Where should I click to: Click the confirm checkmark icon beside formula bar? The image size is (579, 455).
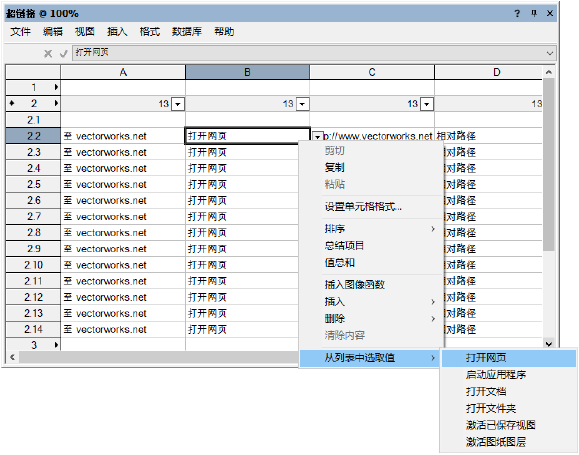pos(64,54)
